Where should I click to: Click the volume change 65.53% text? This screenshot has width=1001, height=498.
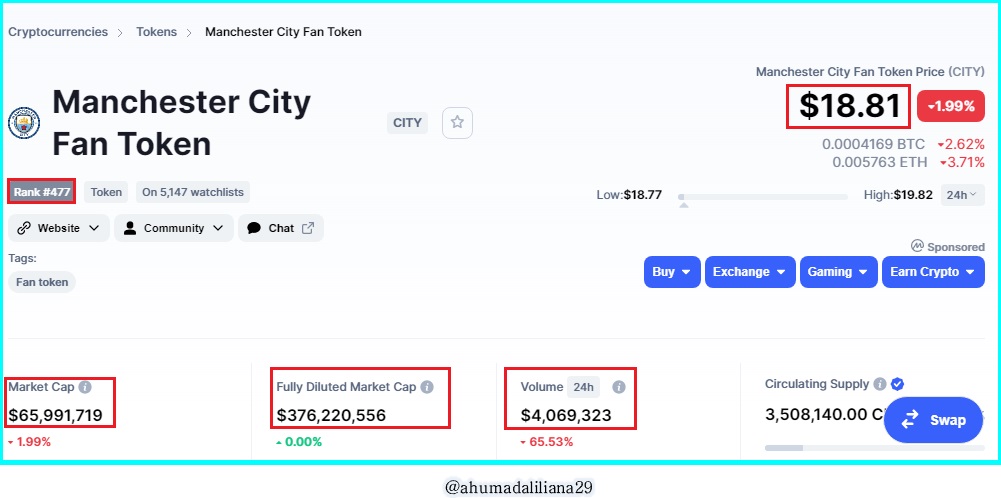pos(547,442)
